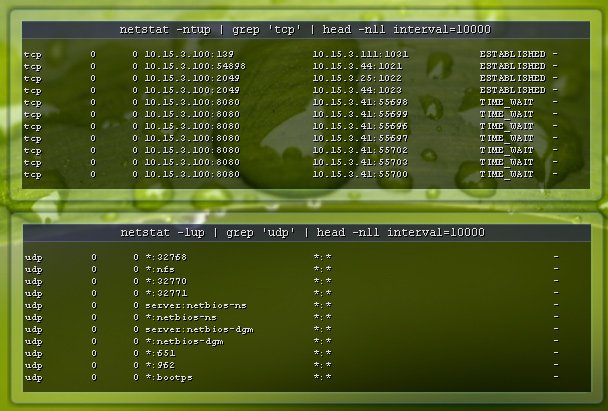This screenshot has width=608, height=411.
Task: Click foreign address 10.15.3.41:55700
Action: [360, 174]
